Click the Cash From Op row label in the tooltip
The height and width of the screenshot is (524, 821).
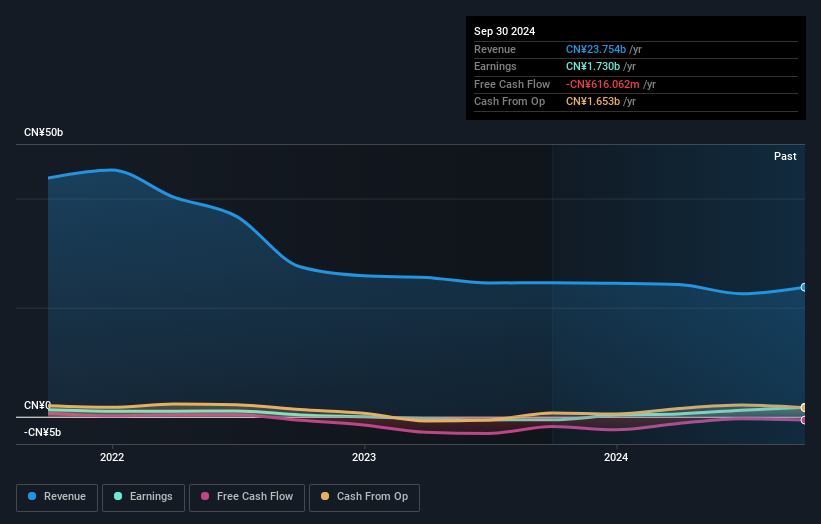click(509, 102)
